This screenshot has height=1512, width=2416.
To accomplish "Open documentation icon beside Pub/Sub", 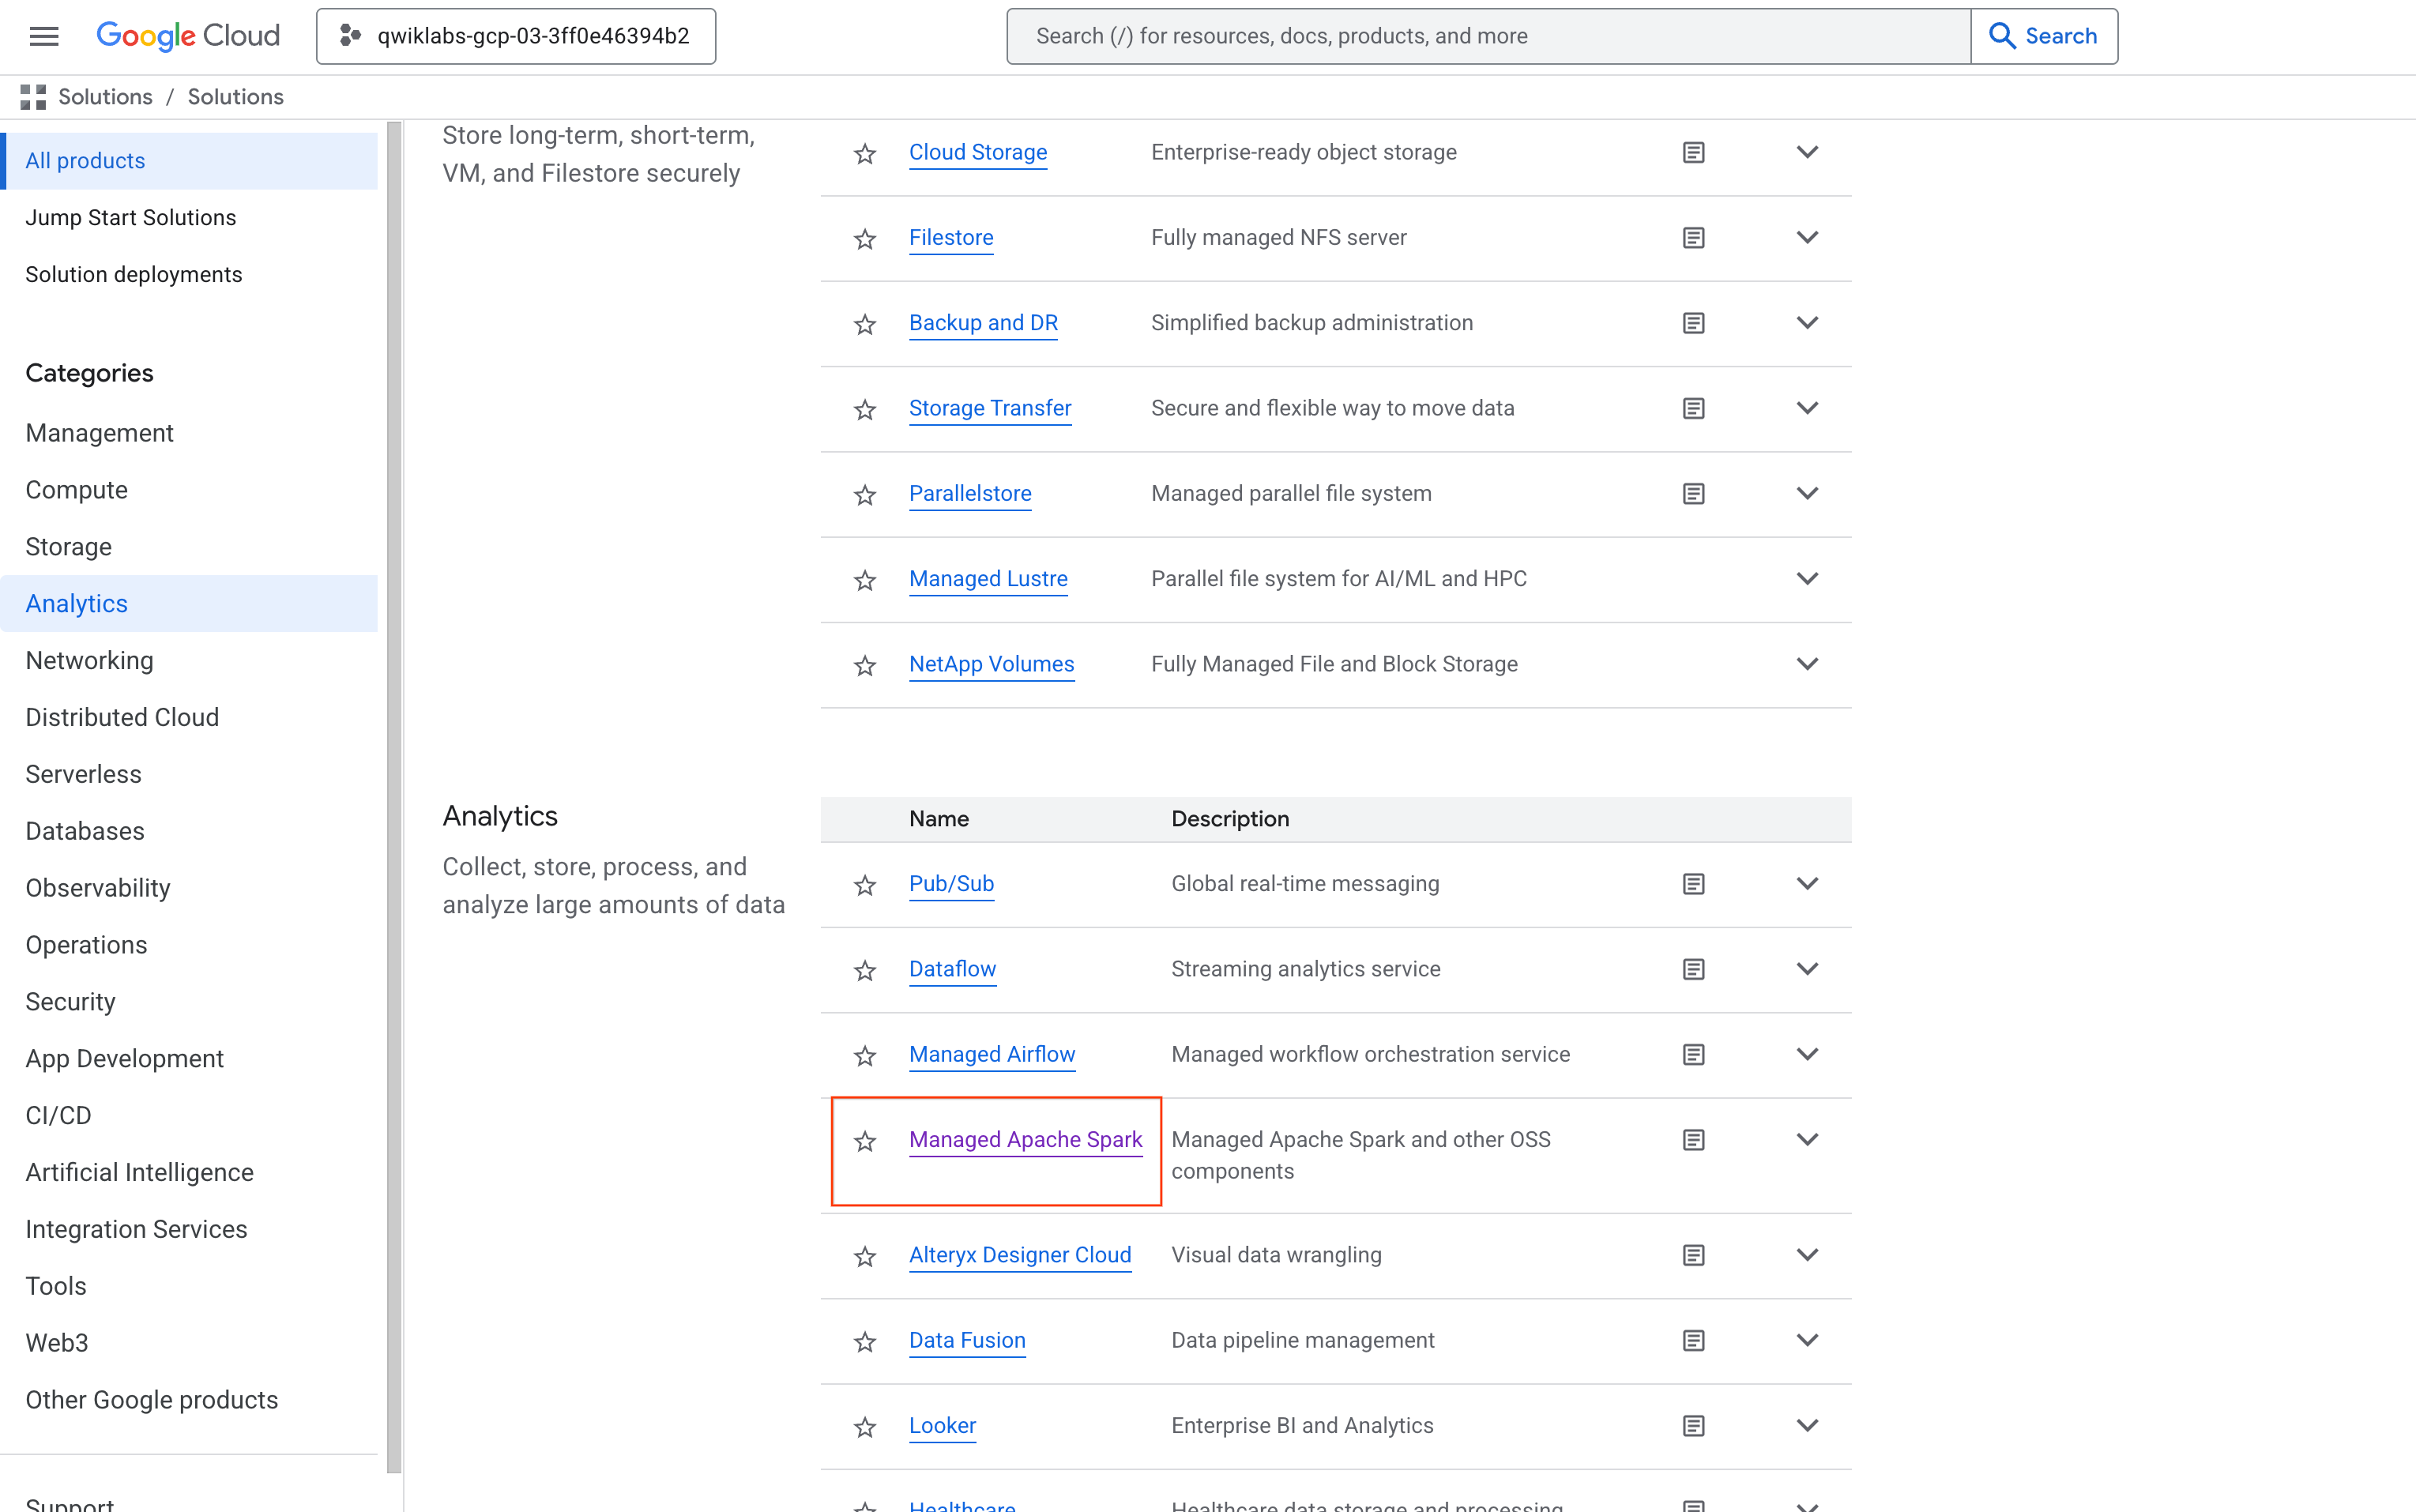I will pos(1692,883).
